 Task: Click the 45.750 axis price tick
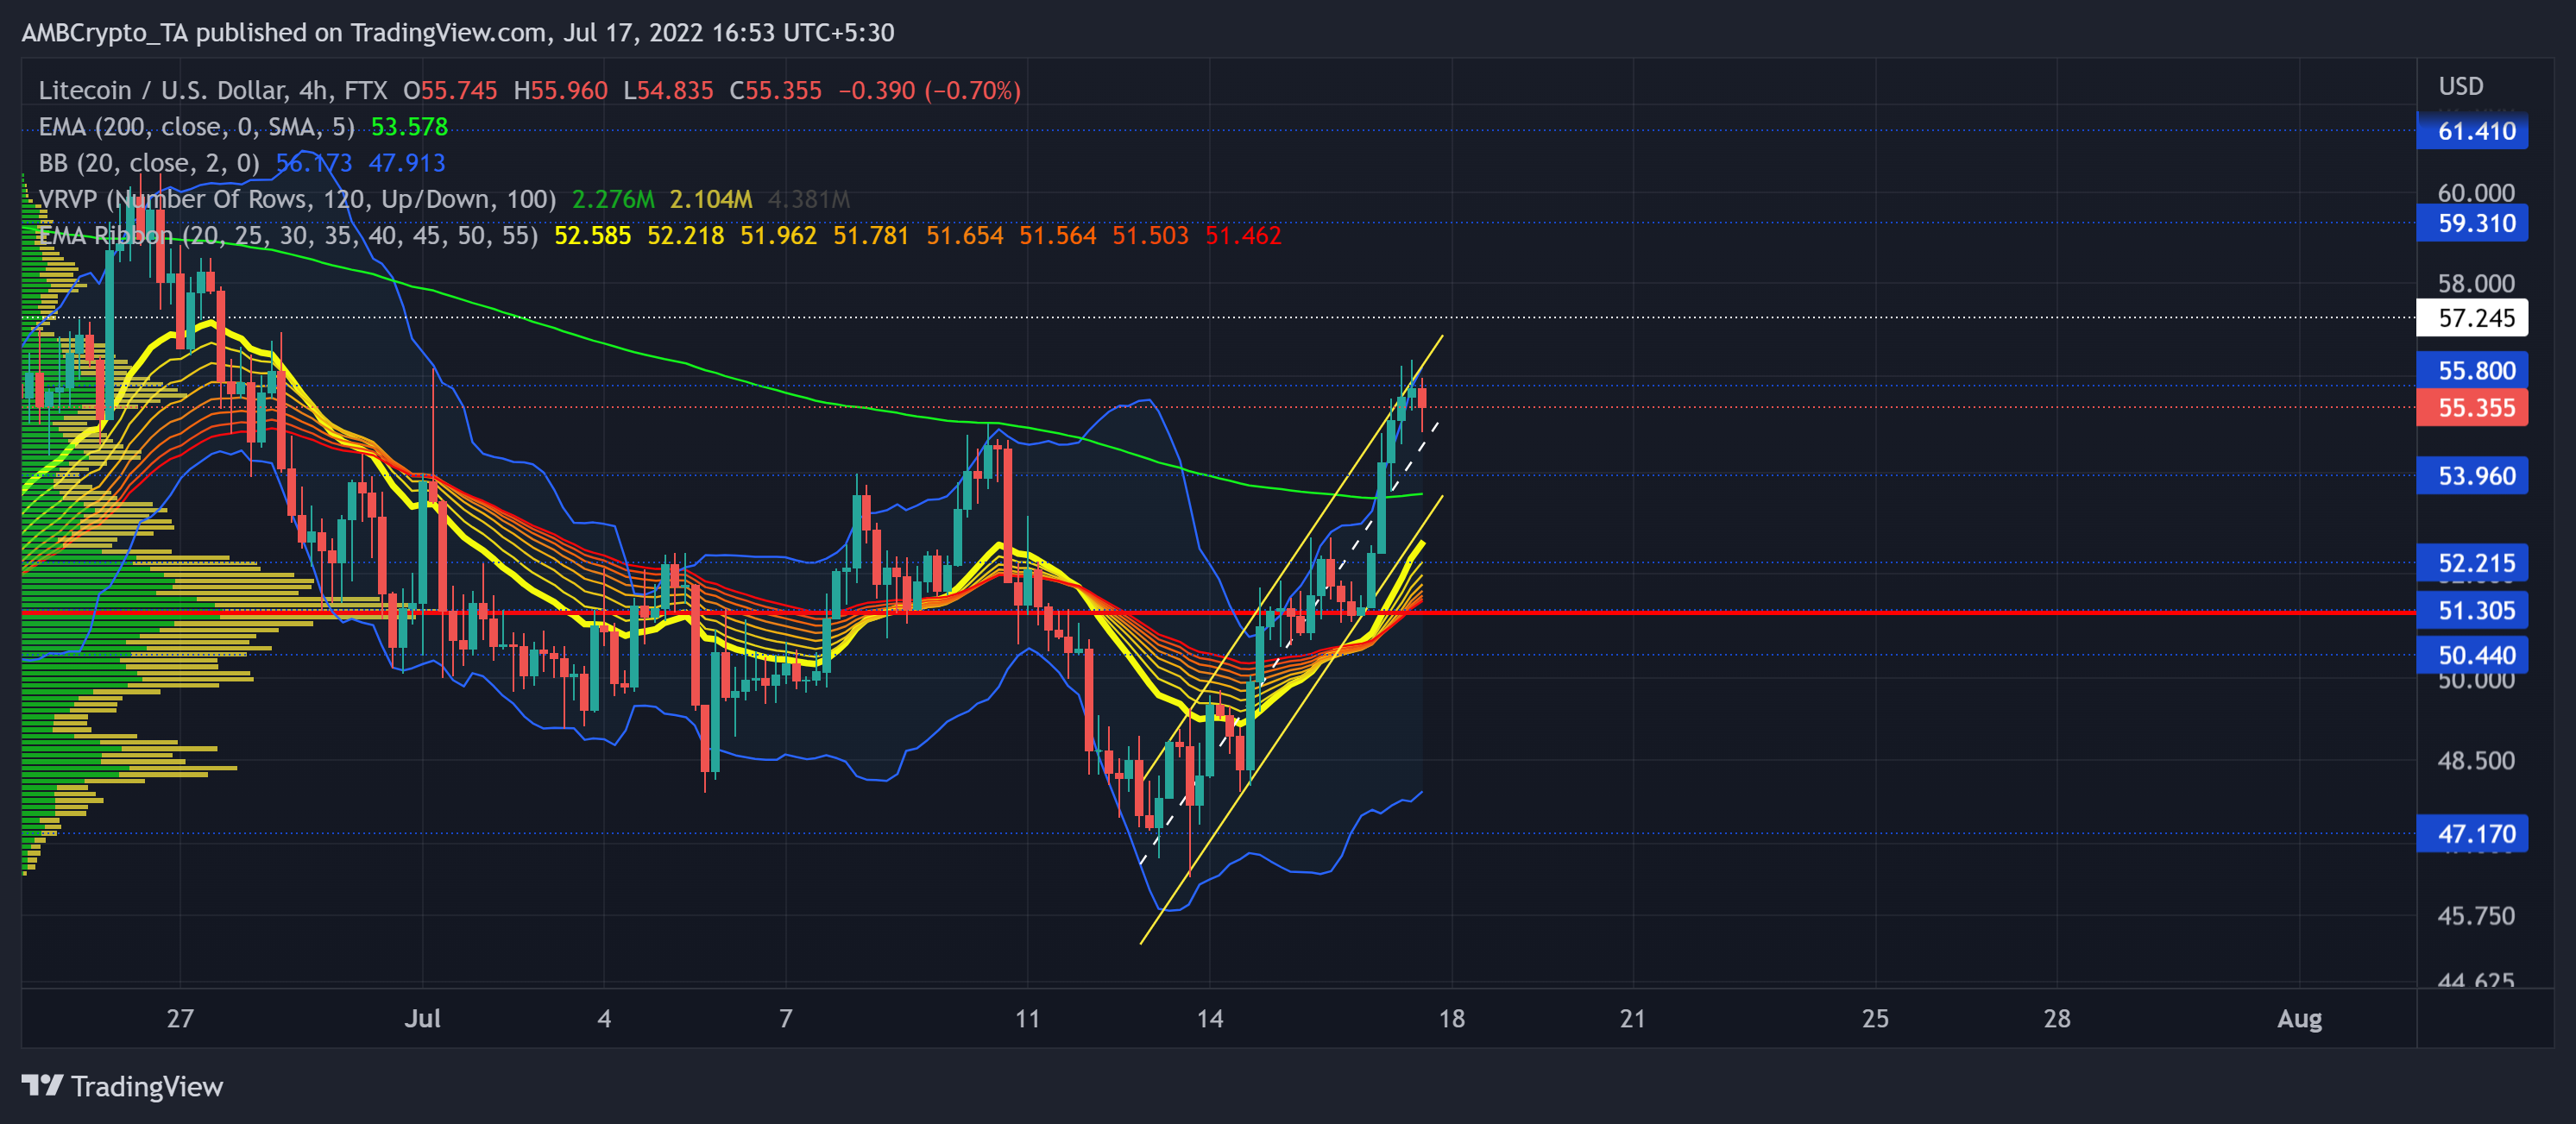click(x=2476, y=915)
